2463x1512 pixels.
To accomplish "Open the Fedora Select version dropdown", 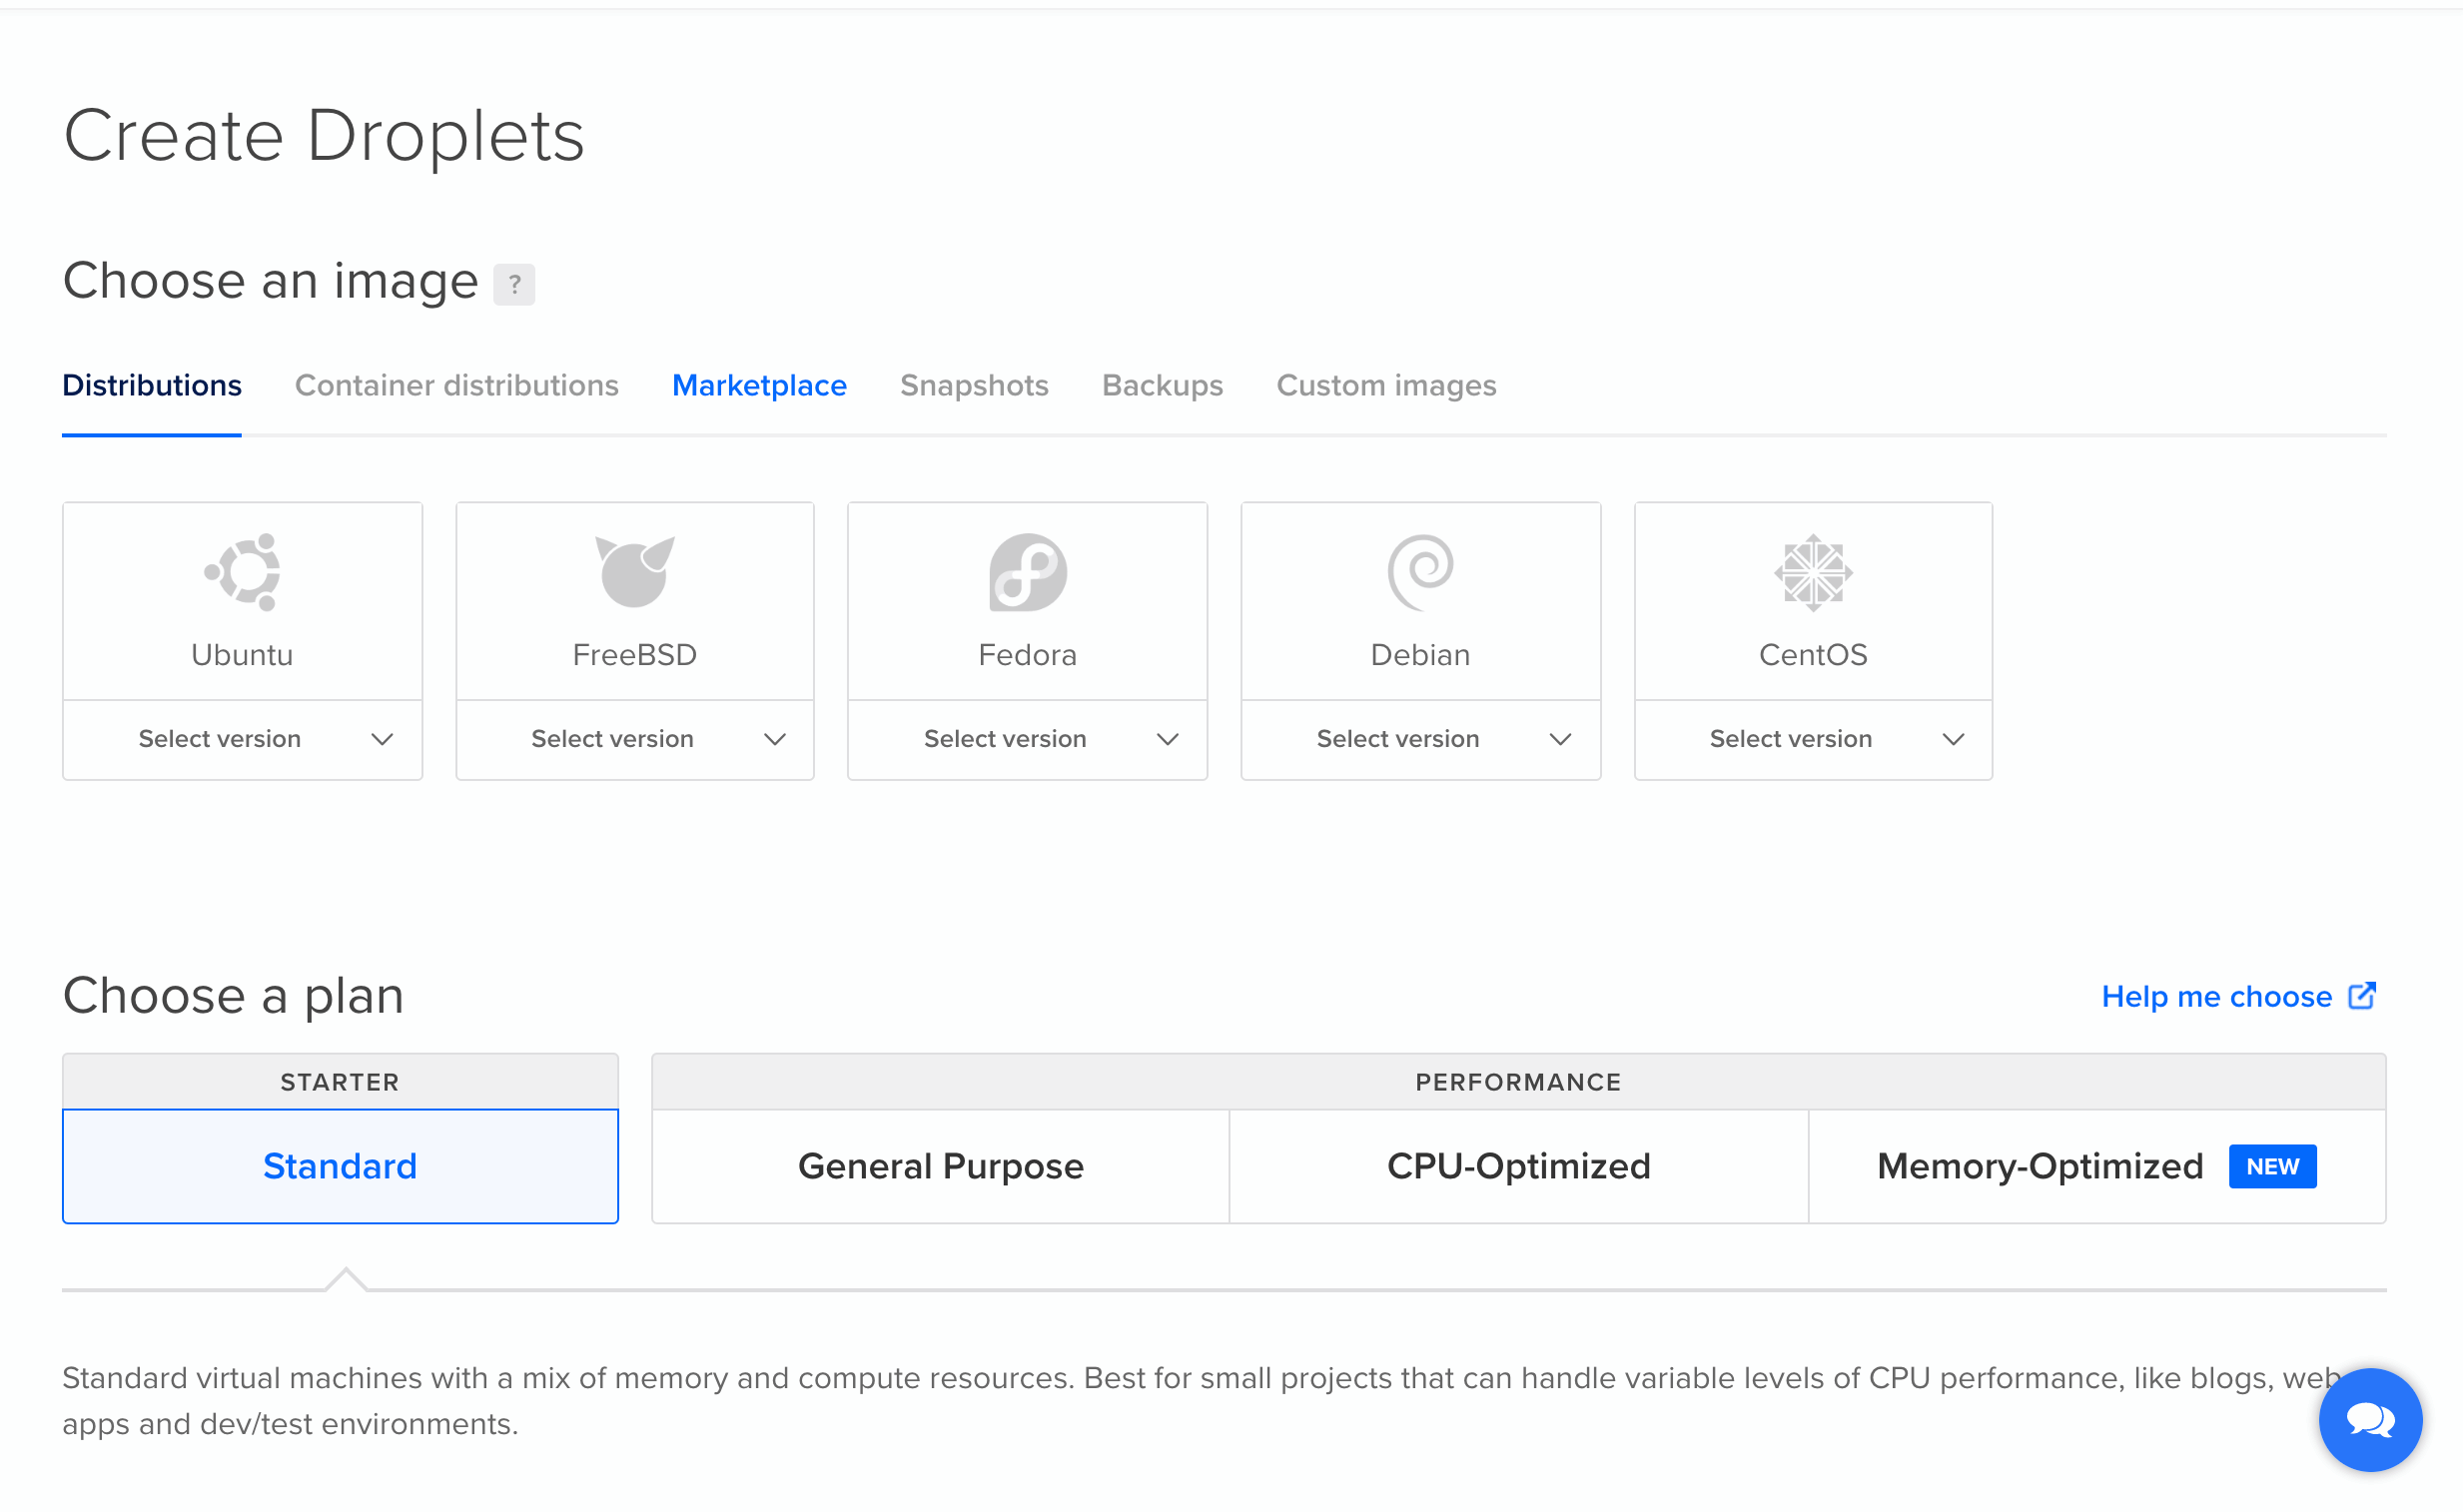I will pyautogui.click(x=1027, y=739).
